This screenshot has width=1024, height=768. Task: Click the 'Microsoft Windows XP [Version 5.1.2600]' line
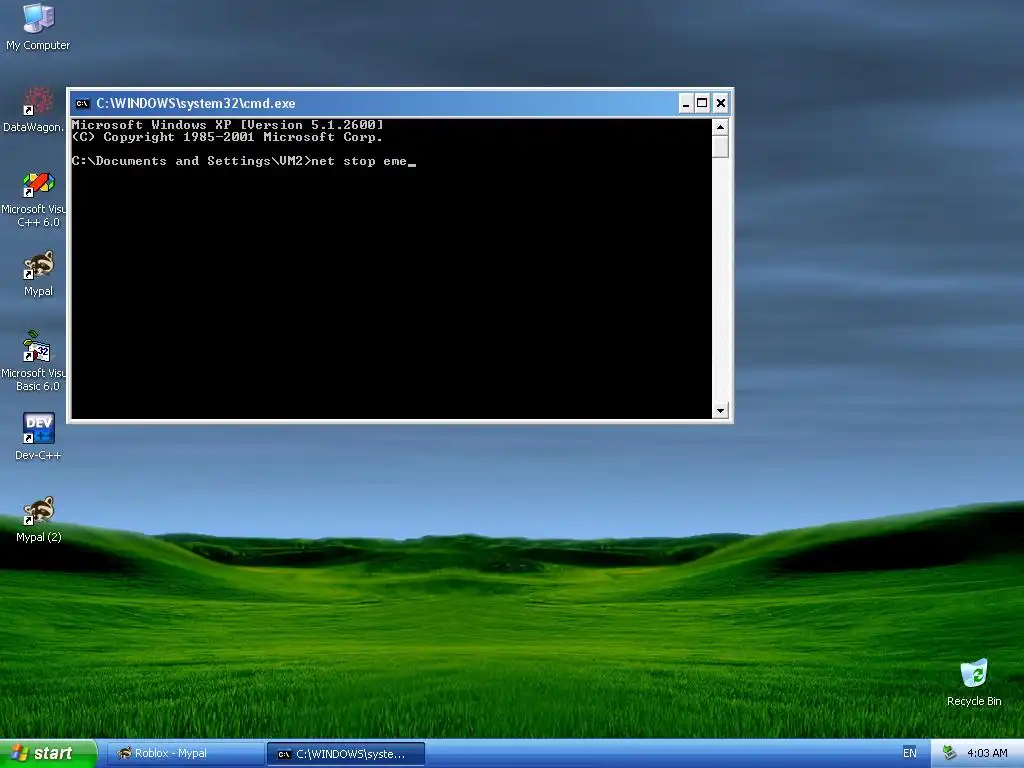click(x=227, y=125)
